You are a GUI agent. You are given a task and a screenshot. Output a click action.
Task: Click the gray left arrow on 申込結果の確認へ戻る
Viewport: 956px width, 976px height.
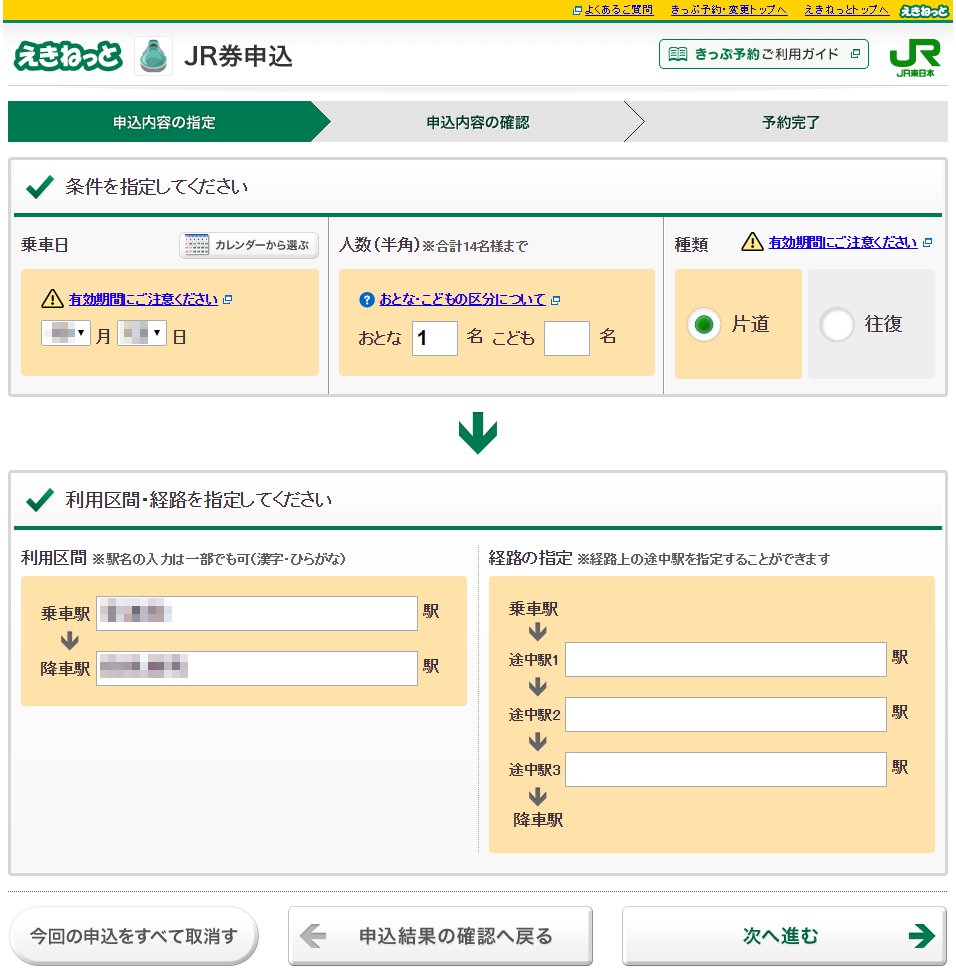tap(313, 936)
